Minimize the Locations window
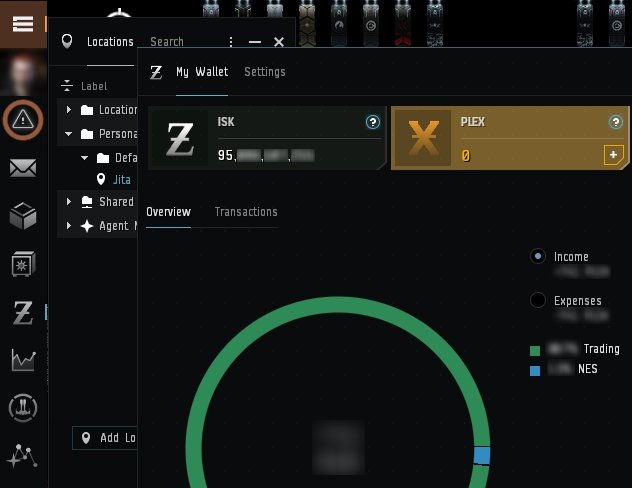 [x=255, y=42]
